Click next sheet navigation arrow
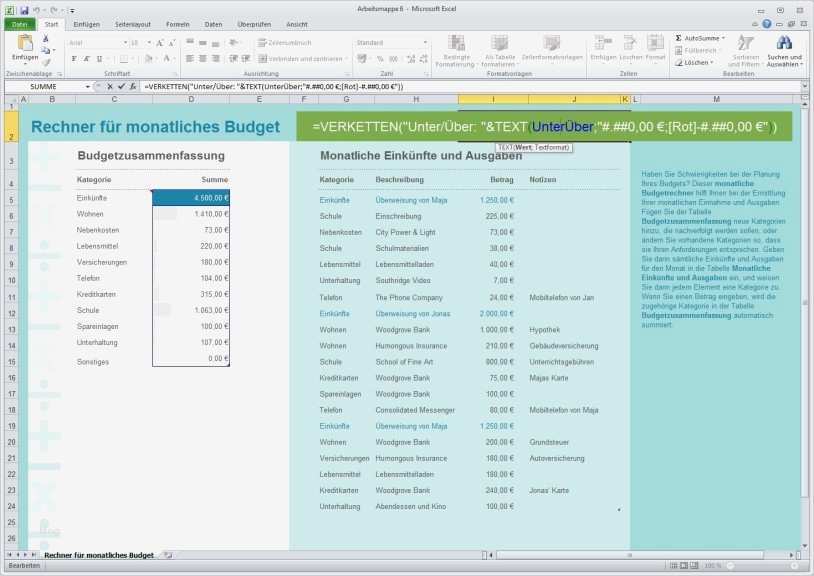The width and height of the screenshot is (814, 576). pyautogui.click(x=25, y=555)
